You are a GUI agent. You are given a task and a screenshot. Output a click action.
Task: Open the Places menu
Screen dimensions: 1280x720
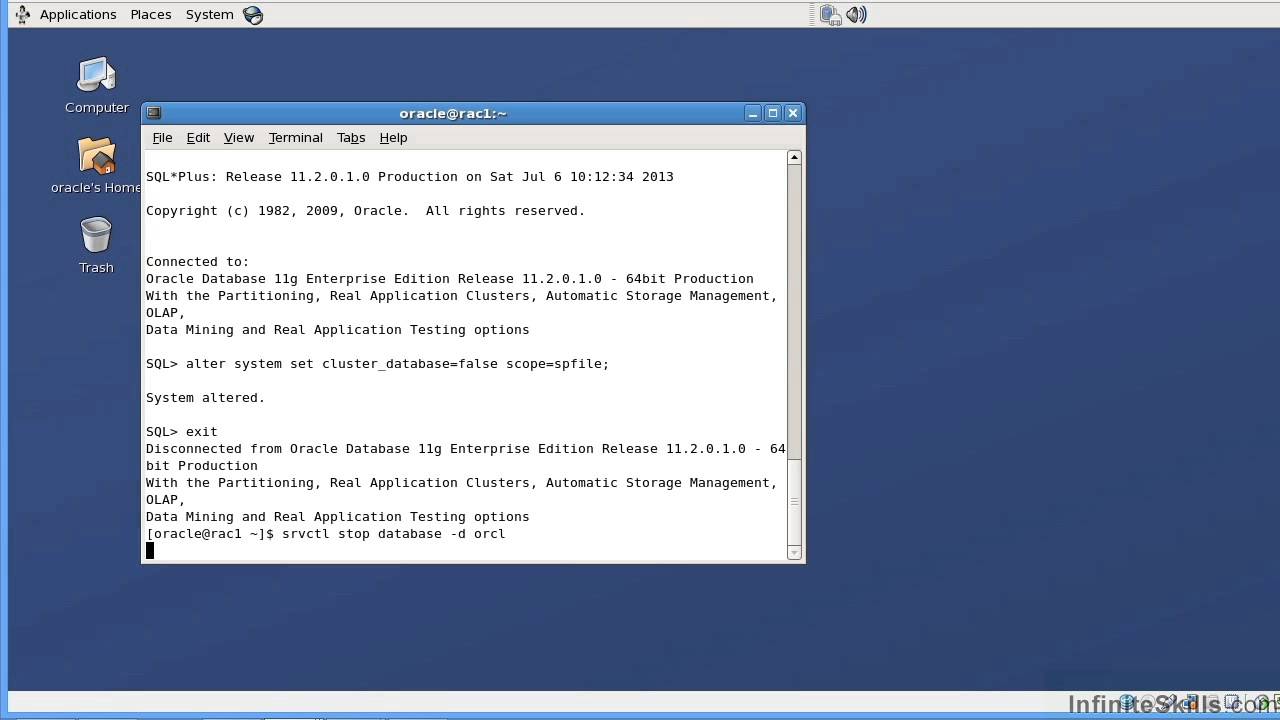coord(151,14)
